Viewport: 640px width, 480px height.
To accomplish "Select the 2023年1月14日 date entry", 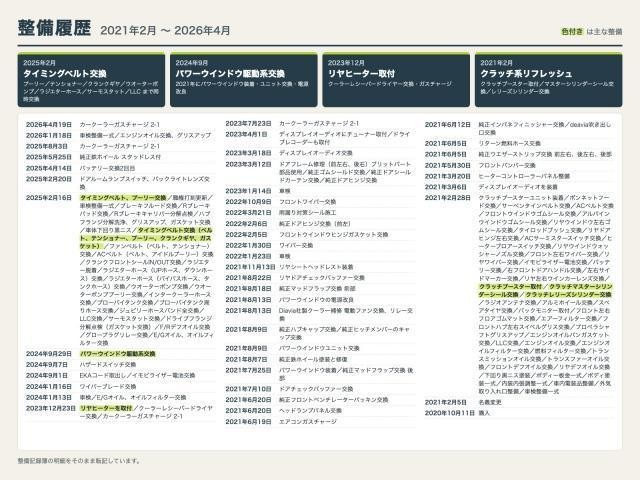I will pyautogui.click(x=248, y=191).
